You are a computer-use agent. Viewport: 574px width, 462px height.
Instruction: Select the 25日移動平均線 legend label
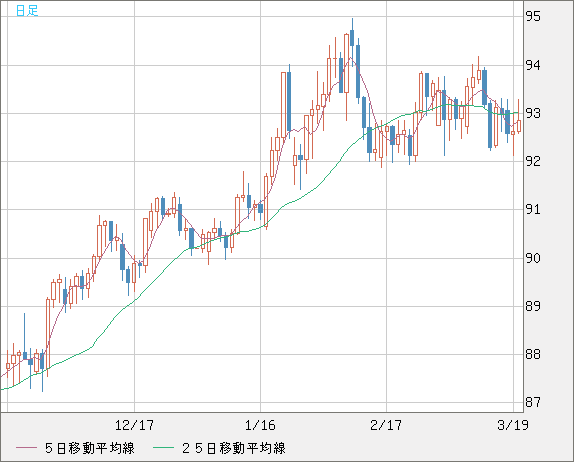(234, 448)
